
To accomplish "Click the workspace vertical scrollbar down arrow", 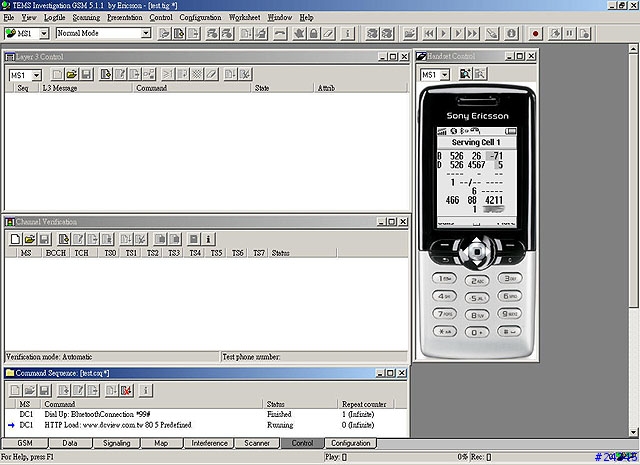I will (633, 432).
